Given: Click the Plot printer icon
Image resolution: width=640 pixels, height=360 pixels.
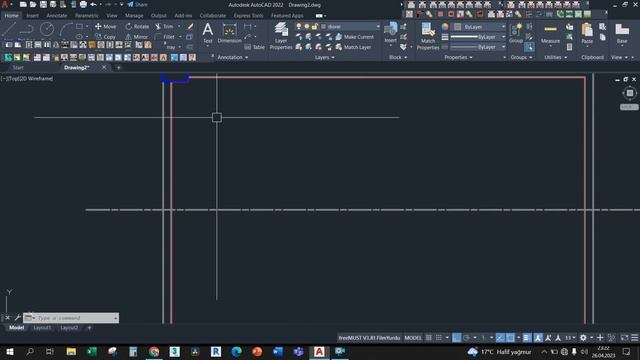Looking at the screenshot, I should click(x=83, y=5).
